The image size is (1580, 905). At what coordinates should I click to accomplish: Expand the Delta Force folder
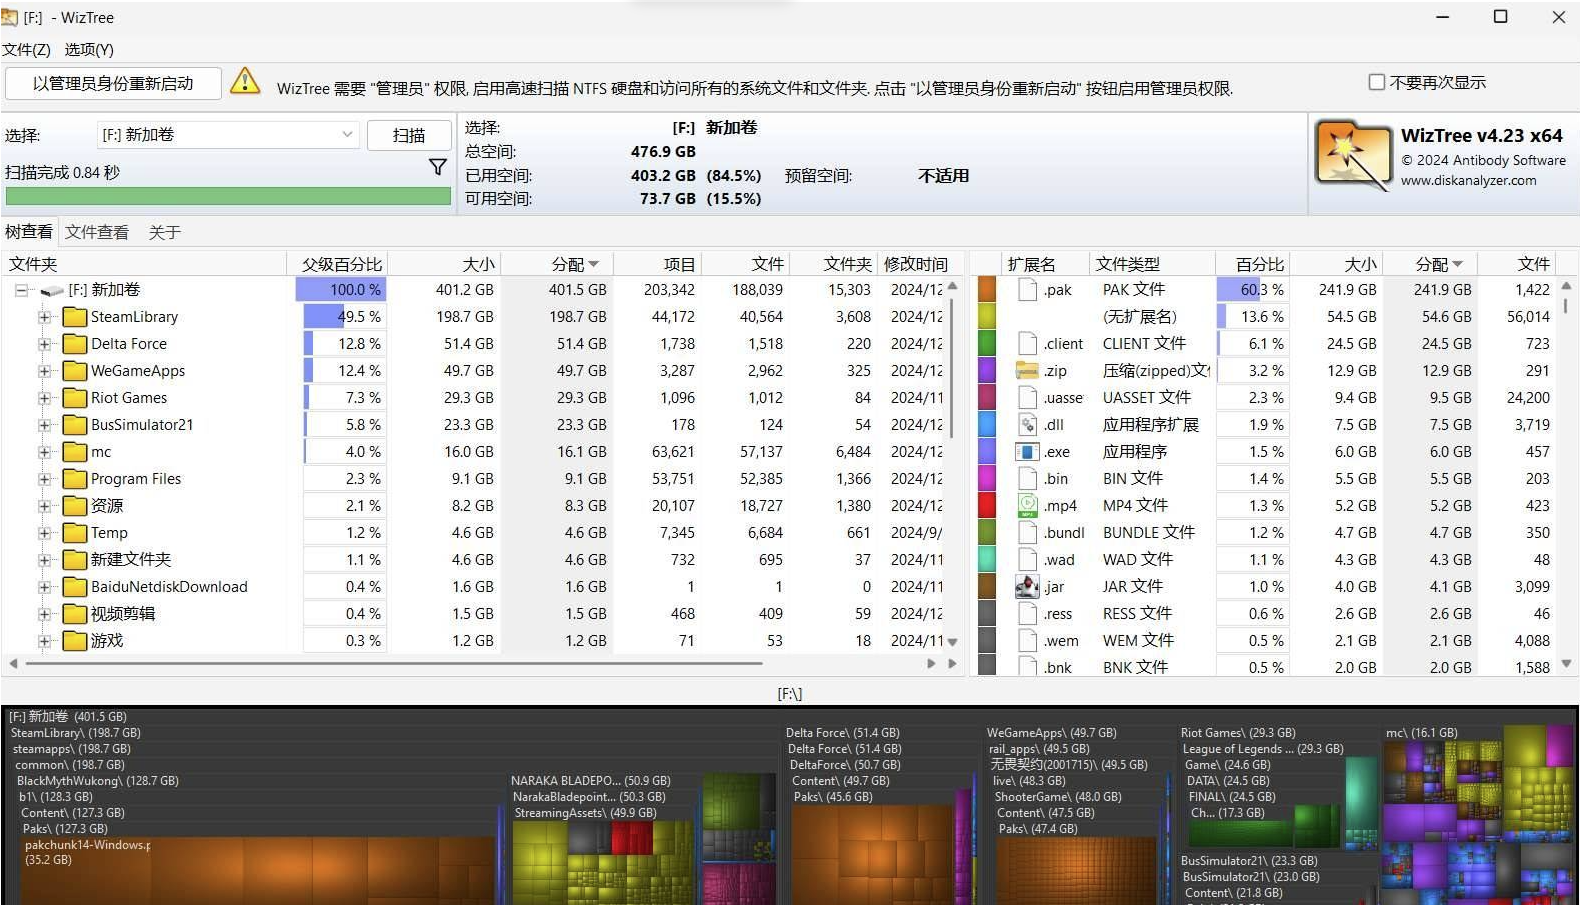point(44,344)
